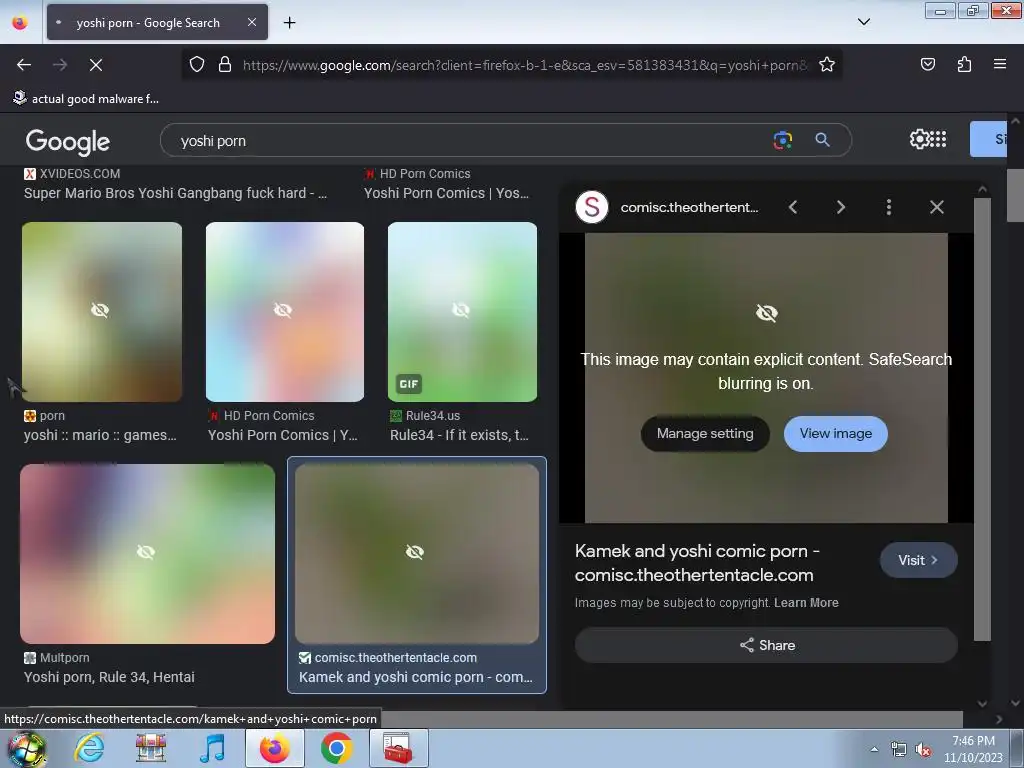Open Google quick settings gear
Screen dimensions: 1024x768
click(x=919, y=139)
